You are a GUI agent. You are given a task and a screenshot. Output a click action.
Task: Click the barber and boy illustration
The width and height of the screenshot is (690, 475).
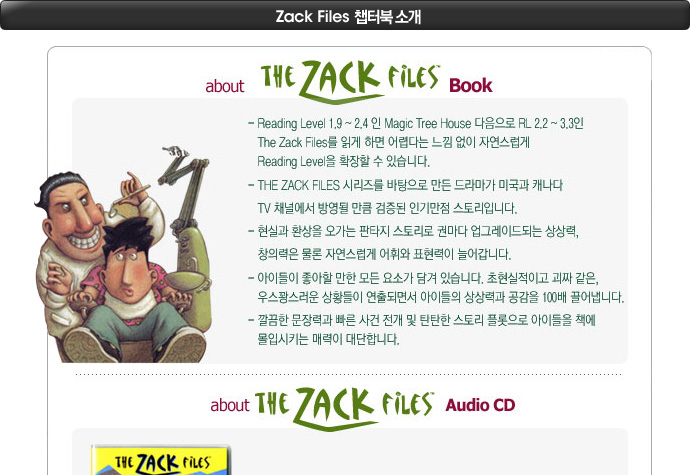pos(124,255)
